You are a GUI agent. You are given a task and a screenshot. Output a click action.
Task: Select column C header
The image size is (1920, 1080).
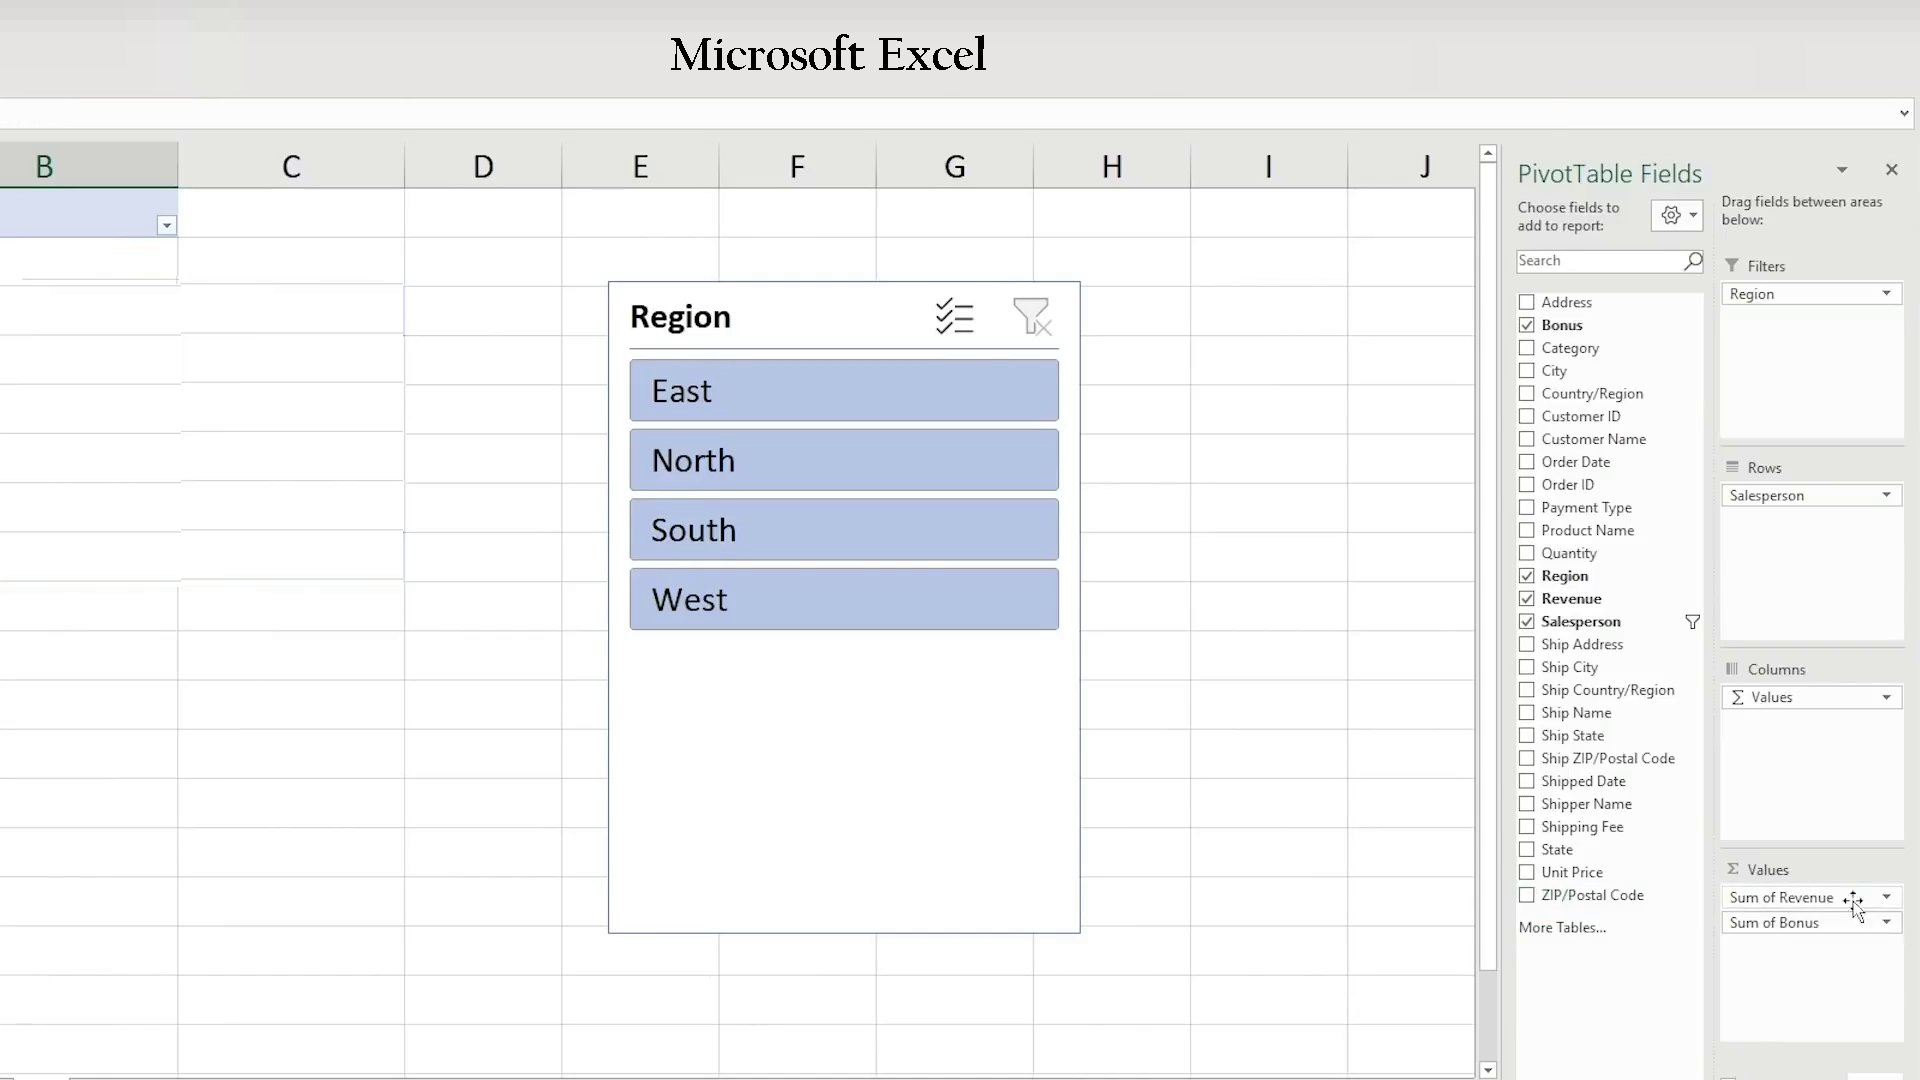tap(291, 166)
